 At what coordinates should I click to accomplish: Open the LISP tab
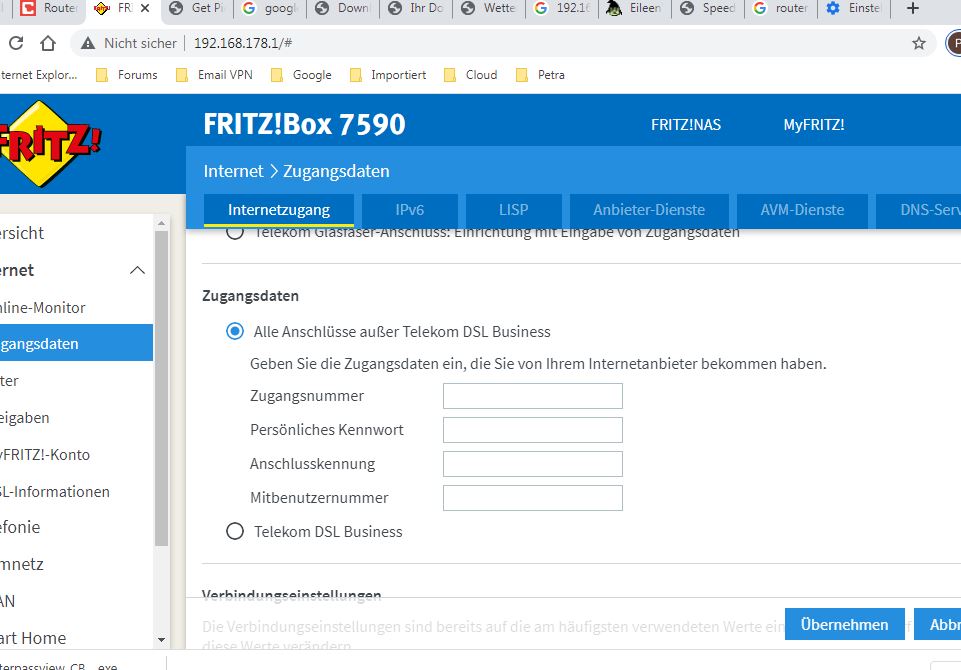click(514, 210)
